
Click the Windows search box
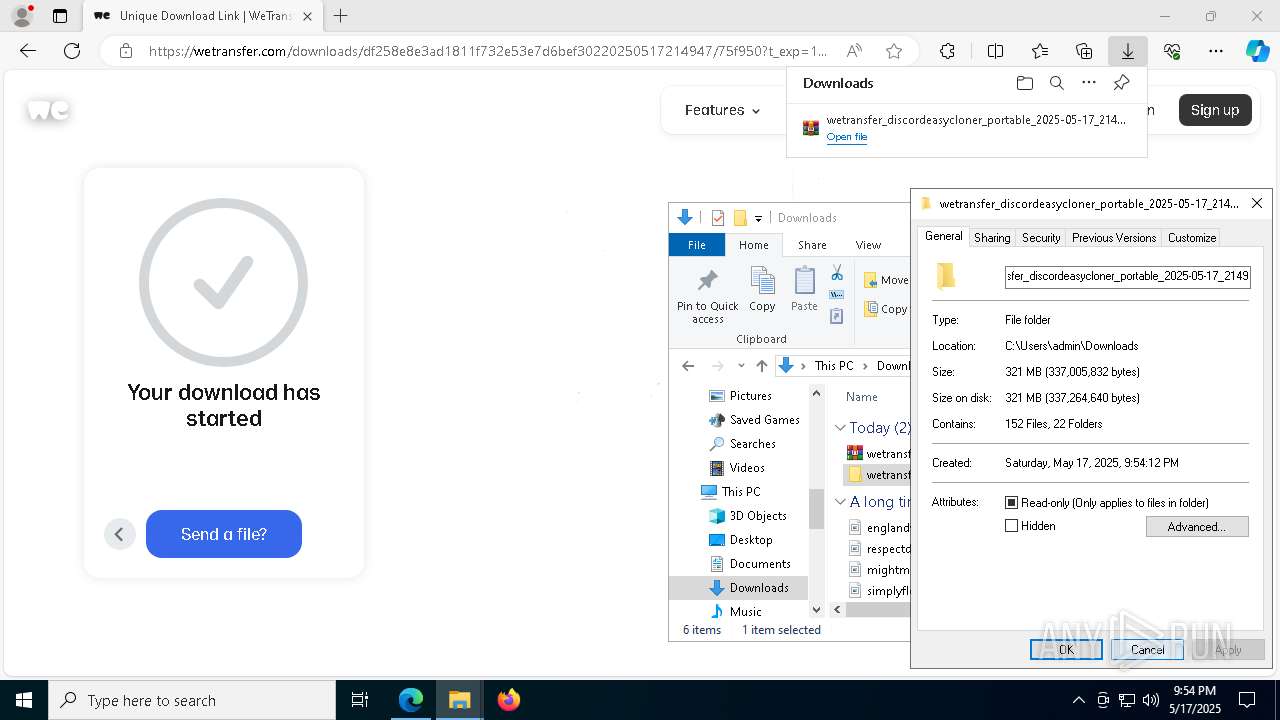pos(193,700)
